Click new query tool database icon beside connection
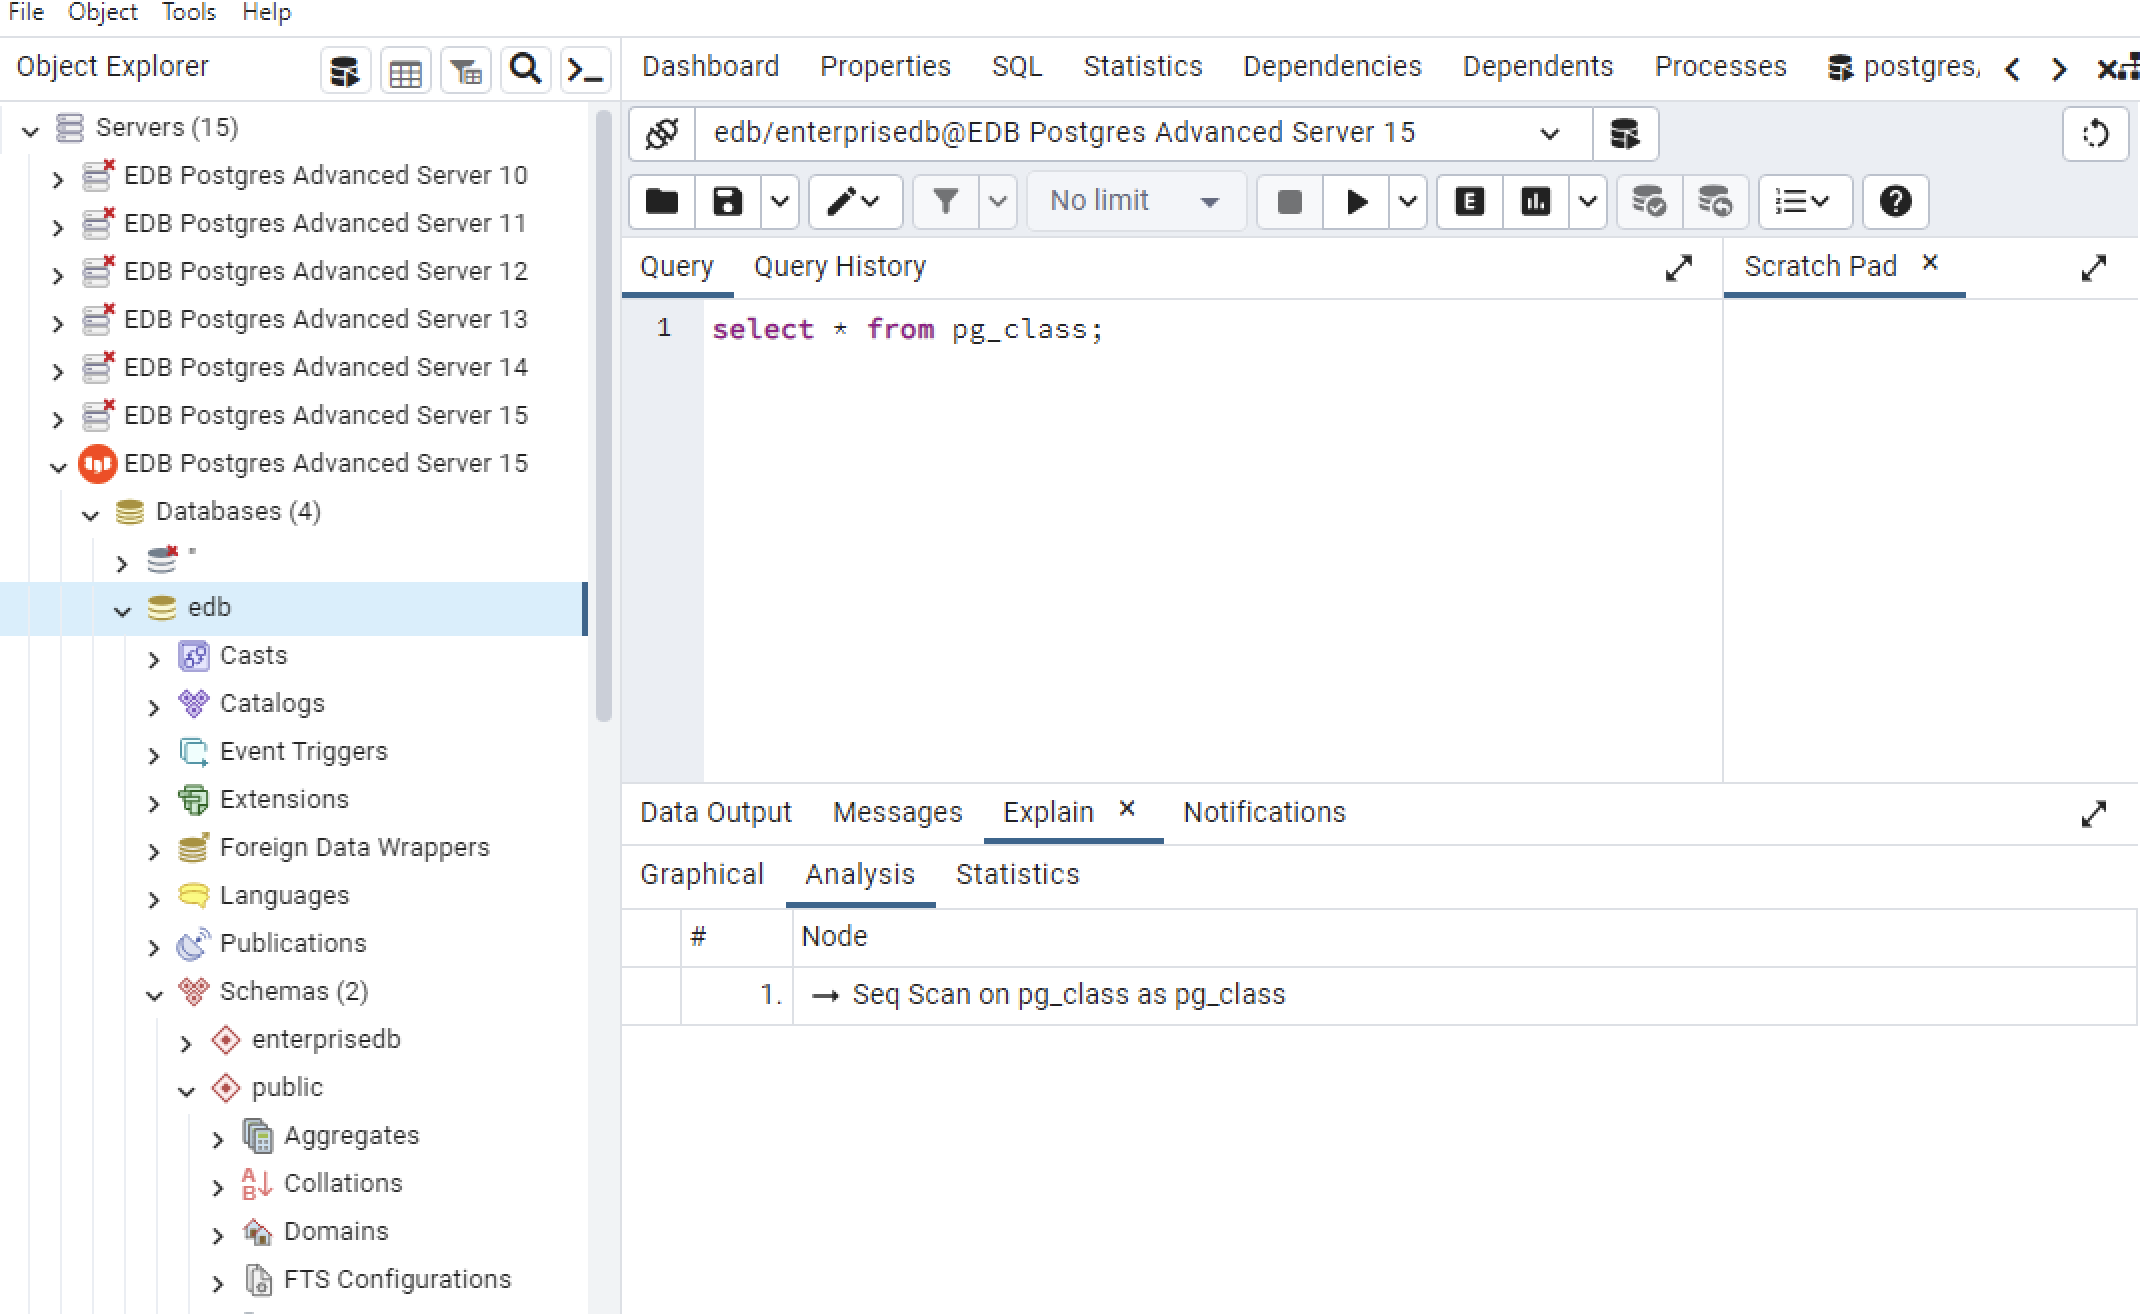2140x1314 pixels. click(x=1625, y=133)
